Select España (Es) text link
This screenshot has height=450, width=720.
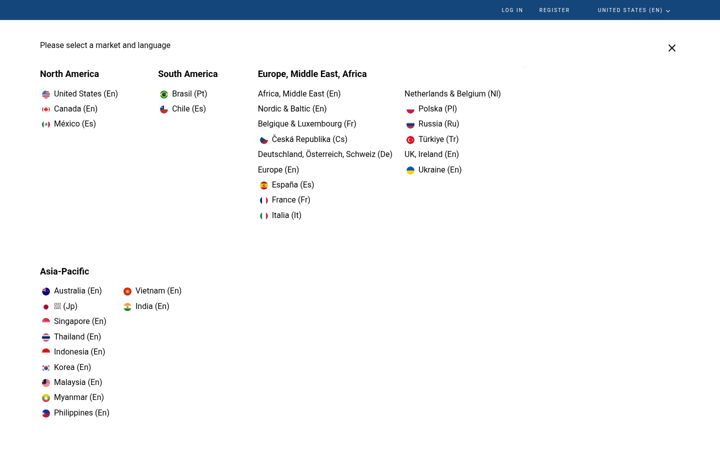click(x=293, y=185)
